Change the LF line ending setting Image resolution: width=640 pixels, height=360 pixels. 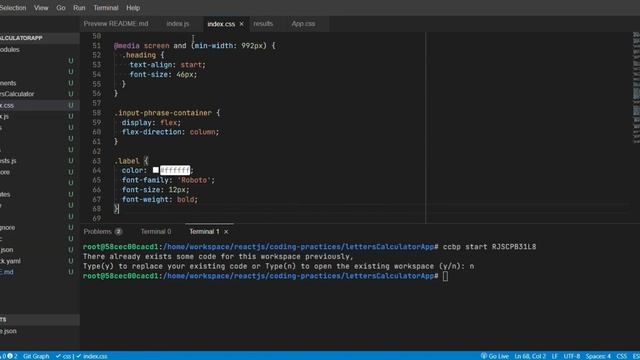tap(555, 356)
